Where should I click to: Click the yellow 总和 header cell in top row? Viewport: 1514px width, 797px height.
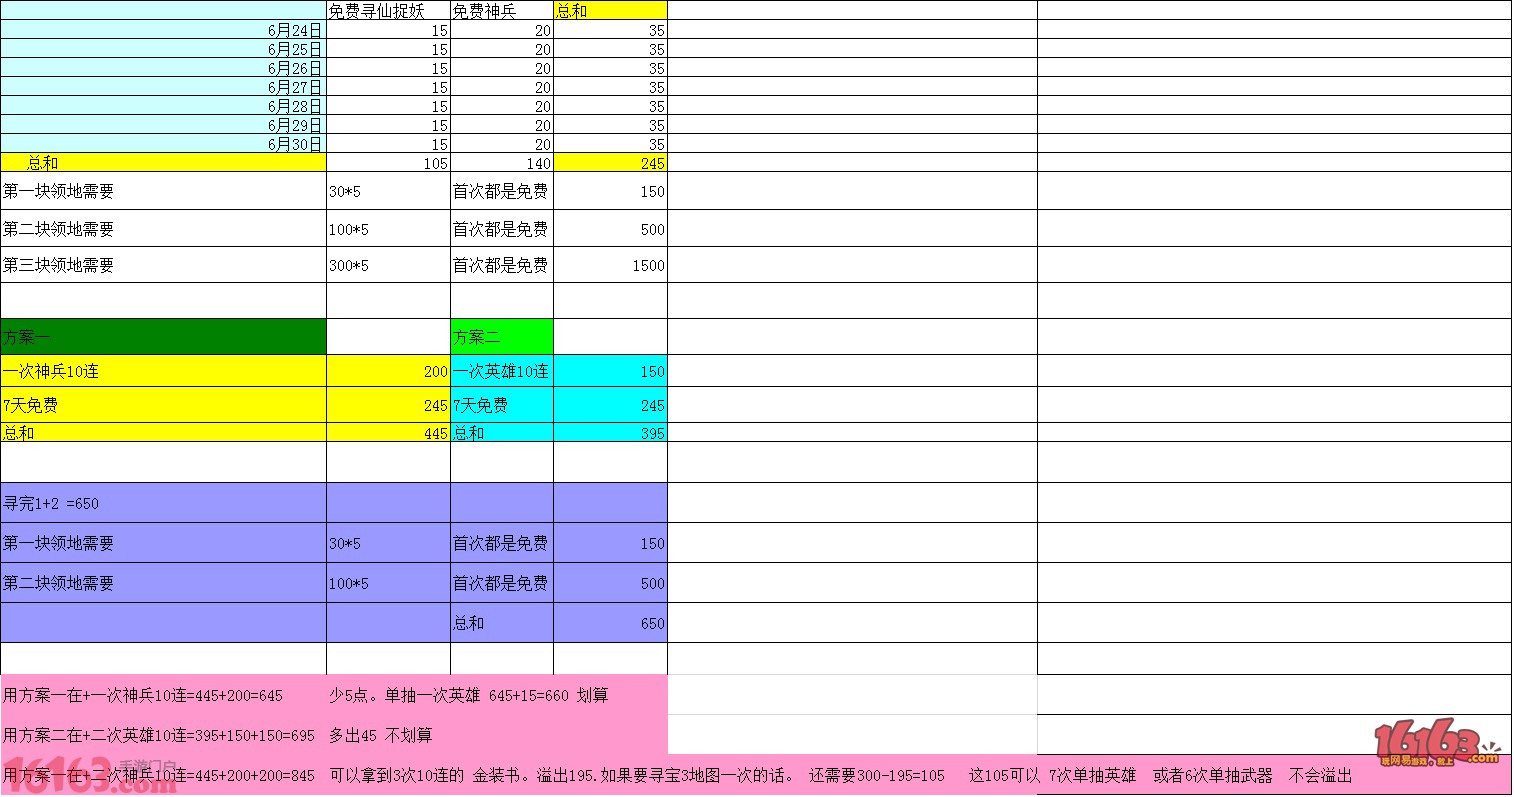pyautogui.click(x=610, y=10)
